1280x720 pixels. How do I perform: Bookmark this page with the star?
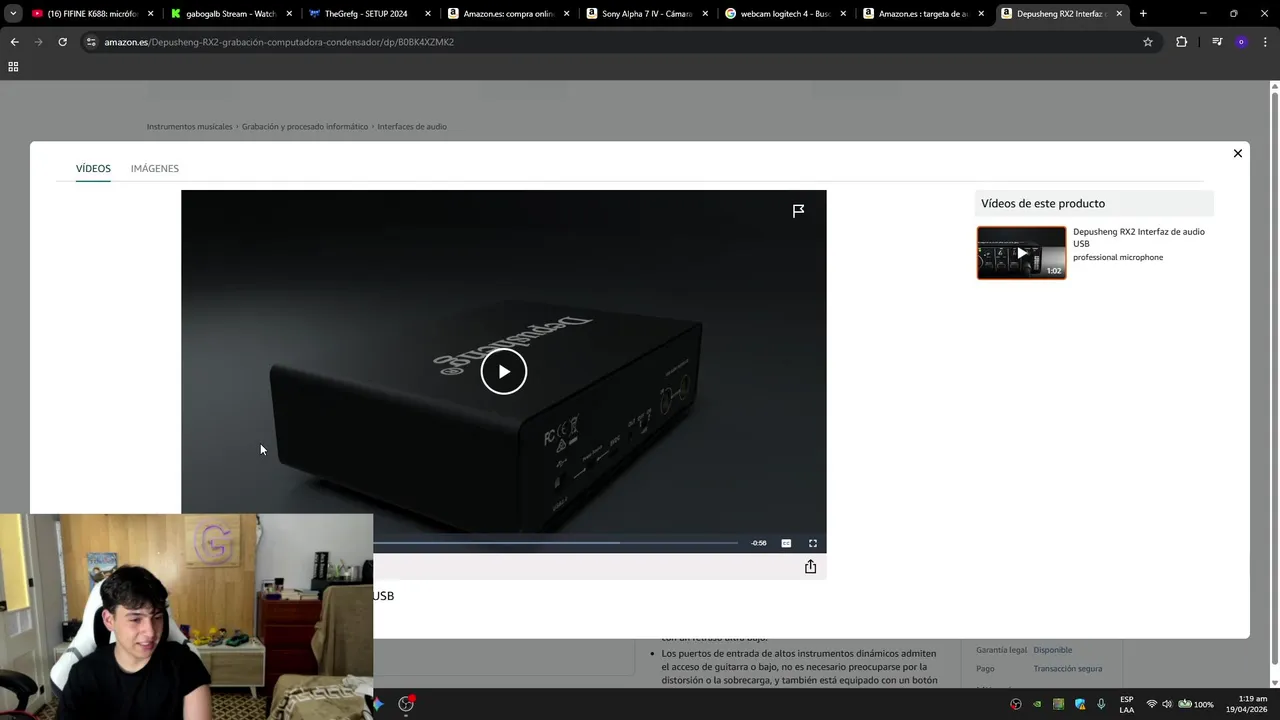[x=1148, y=42]
